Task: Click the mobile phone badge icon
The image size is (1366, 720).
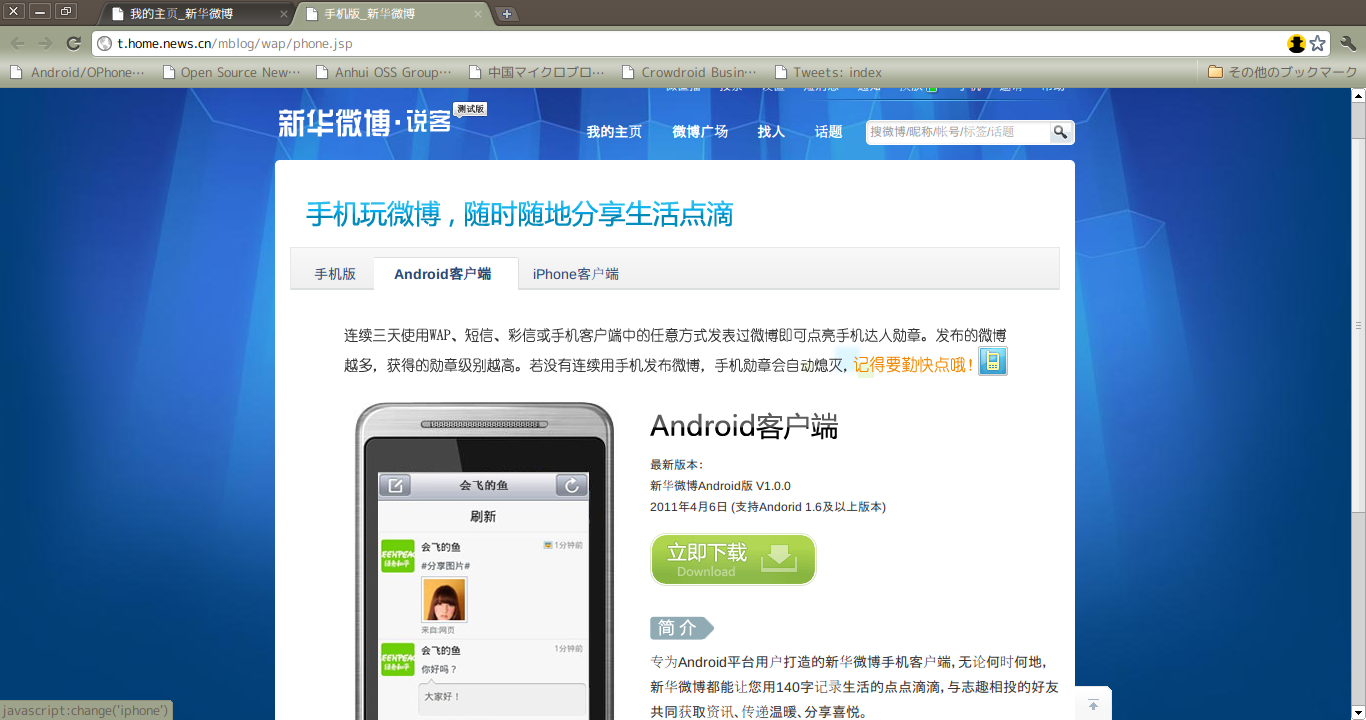Action: coord(993,362)
